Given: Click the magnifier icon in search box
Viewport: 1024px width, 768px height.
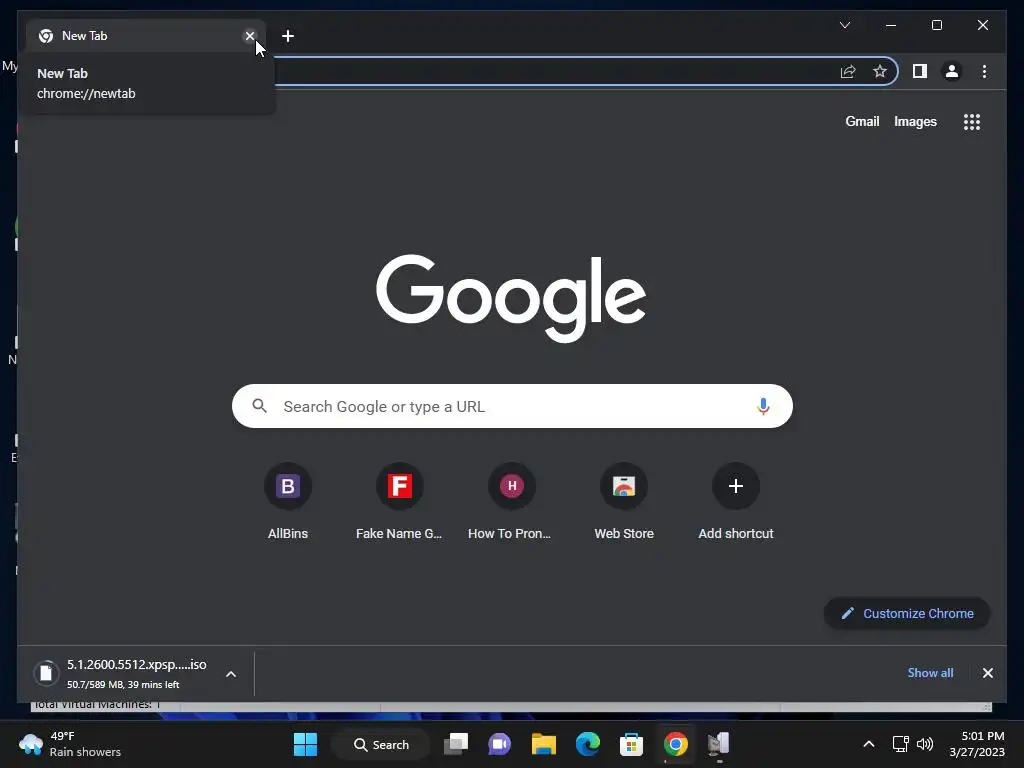Looking at the screenshot, I should [x=259, y=406].
